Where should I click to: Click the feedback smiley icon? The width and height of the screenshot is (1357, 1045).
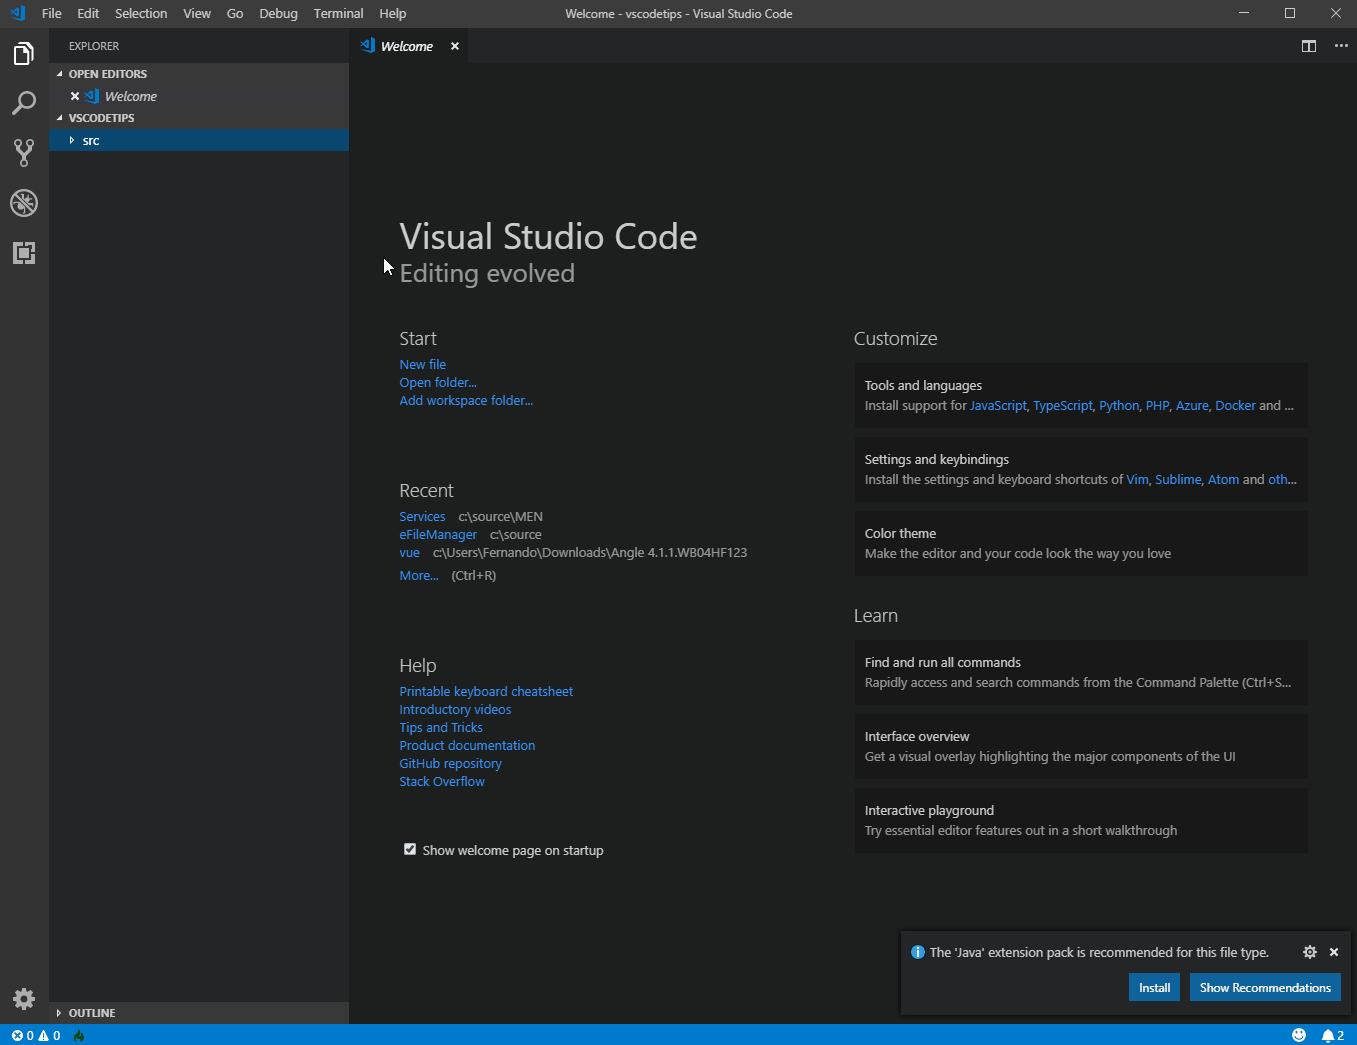[x=1299, y=1035]
